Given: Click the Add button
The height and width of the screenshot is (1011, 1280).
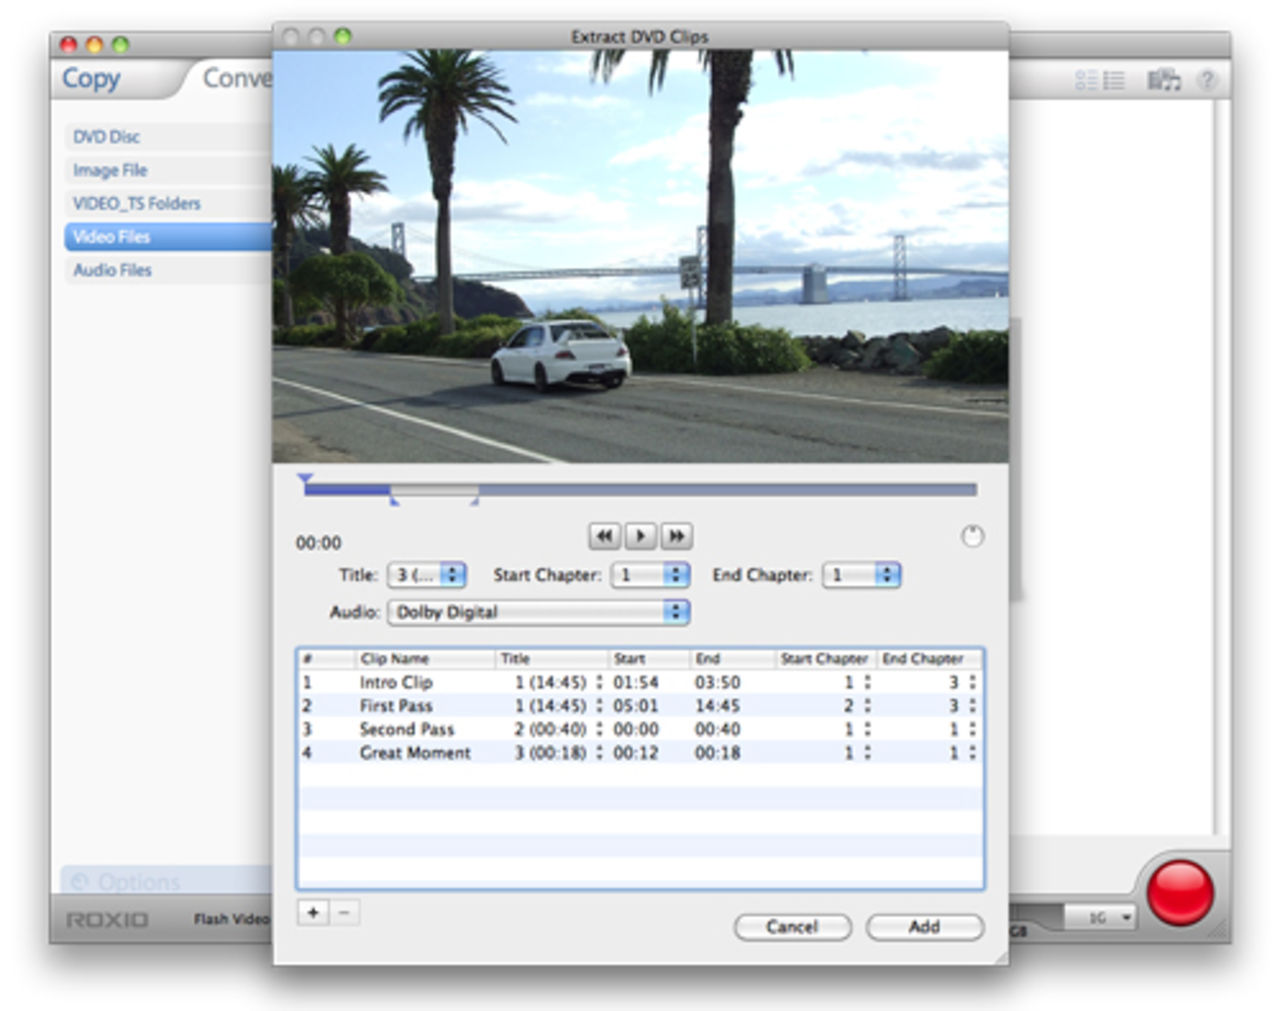Looking at the screenshot, I should [924, 927].
